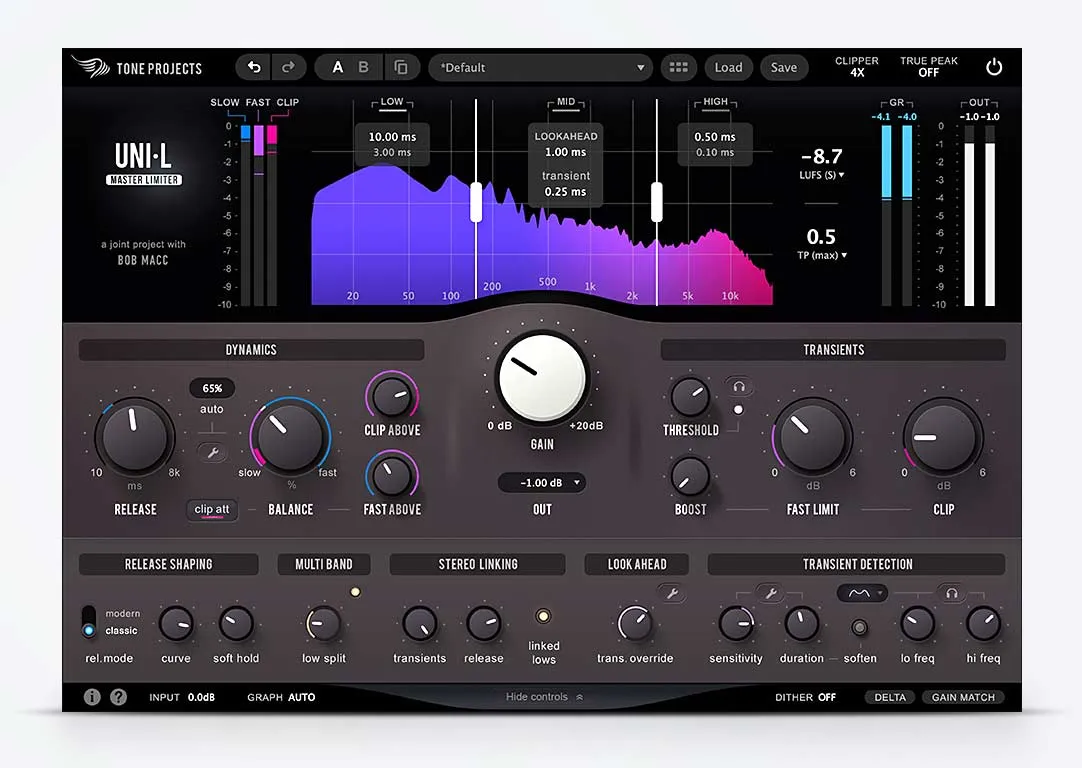Click LOW band 10.00 ms value box
1082x768 pixels.
point(393,144)
